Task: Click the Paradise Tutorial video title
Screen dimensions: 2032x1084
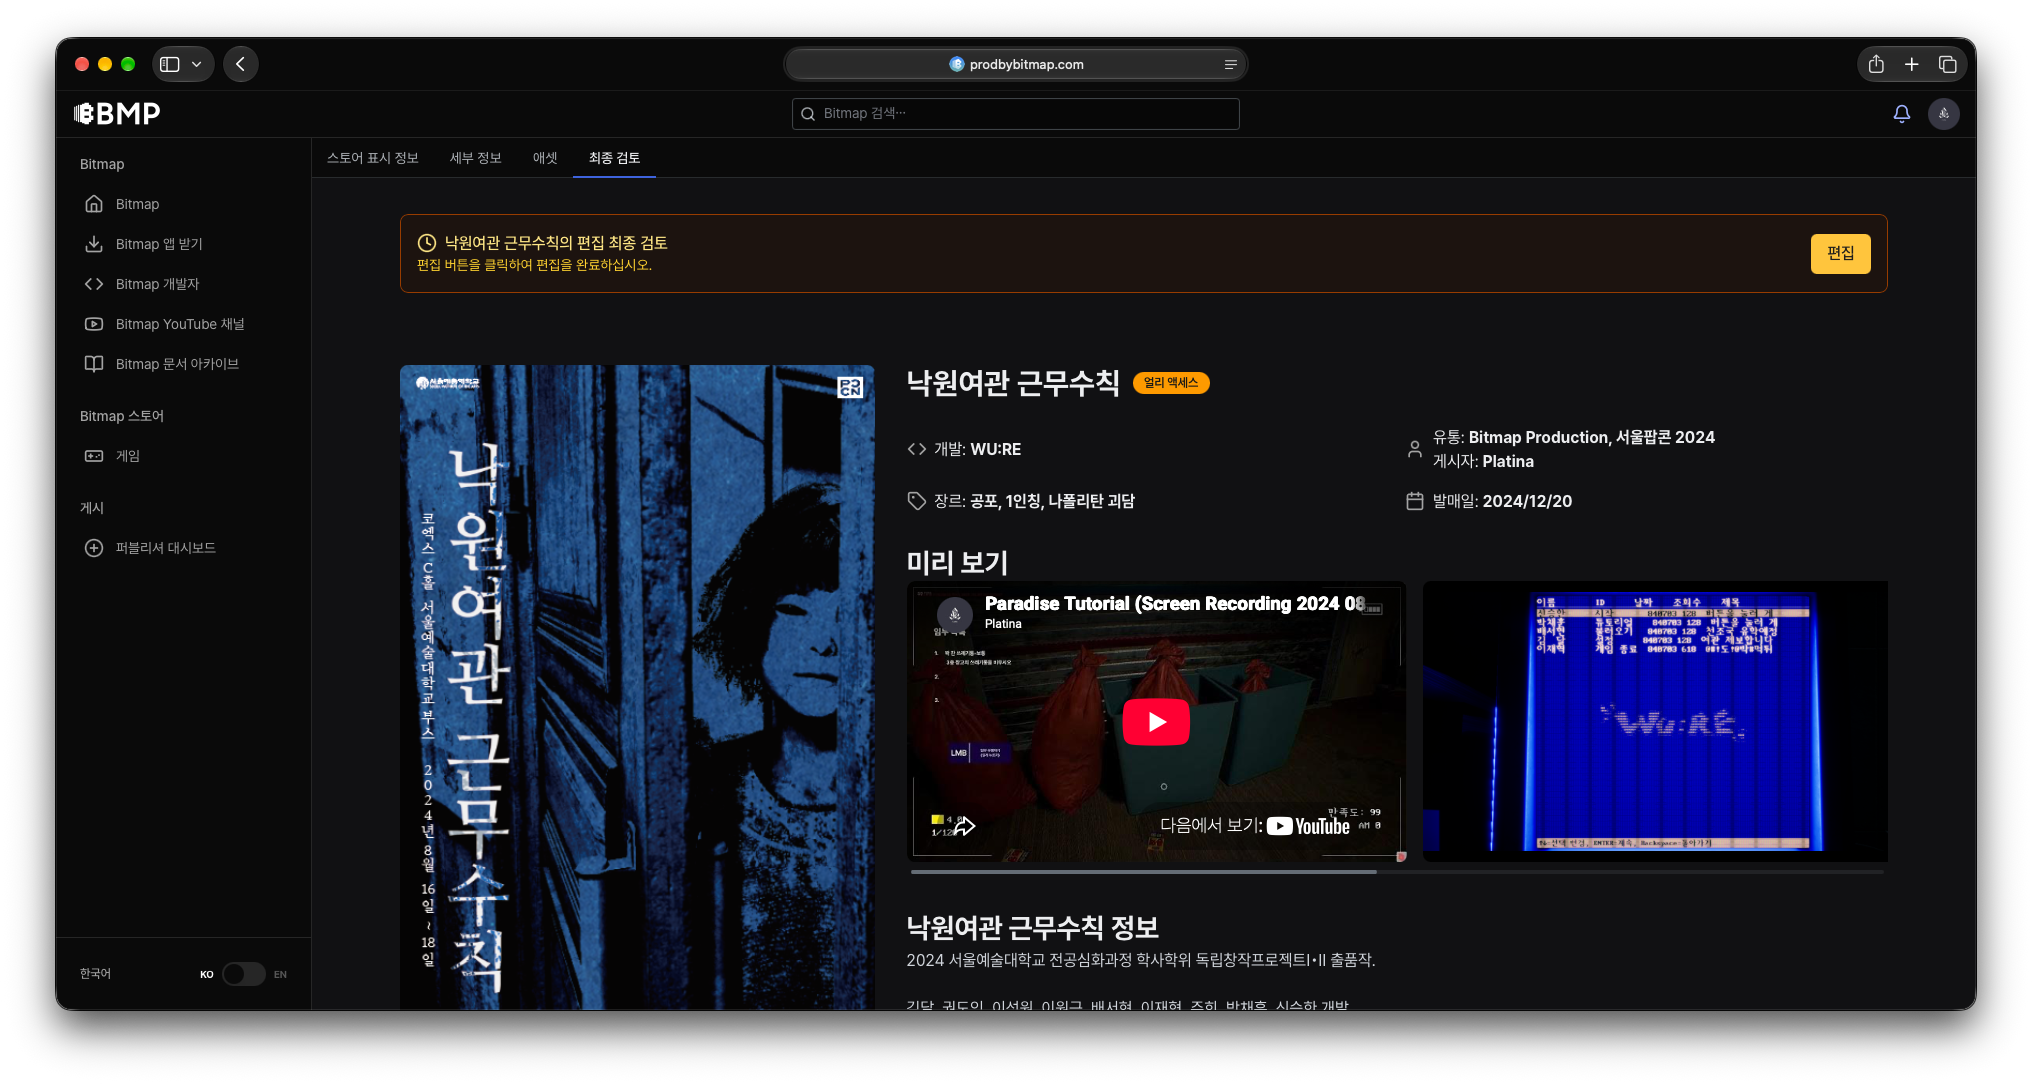Action: [x=1174, y=604]
